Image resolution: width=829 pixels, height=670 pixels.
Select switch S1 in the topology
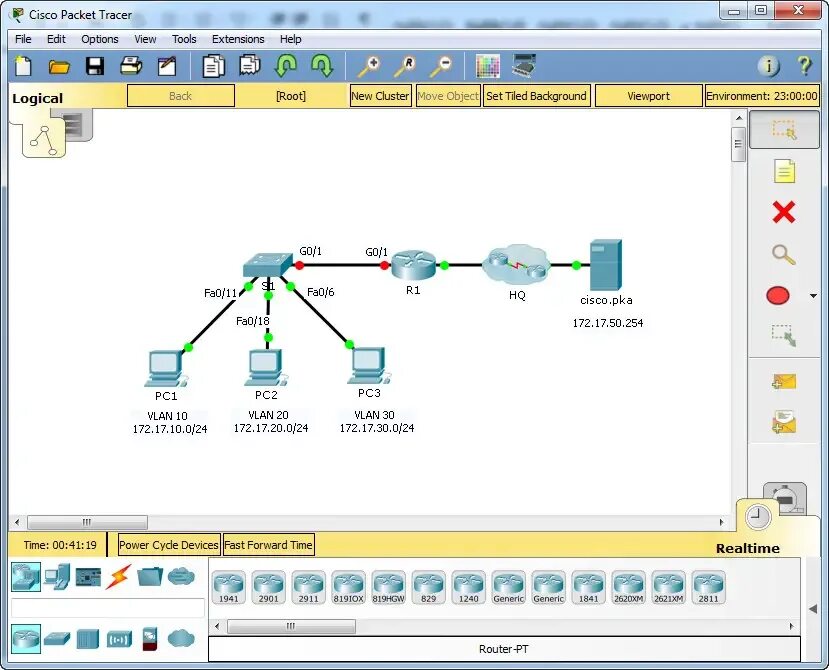268,265
